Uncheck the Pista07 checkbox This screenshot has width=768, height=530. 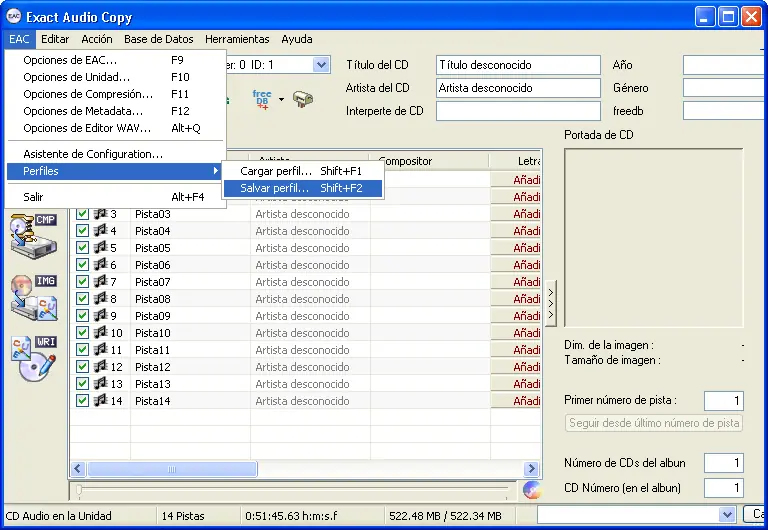tap(82, 282)
